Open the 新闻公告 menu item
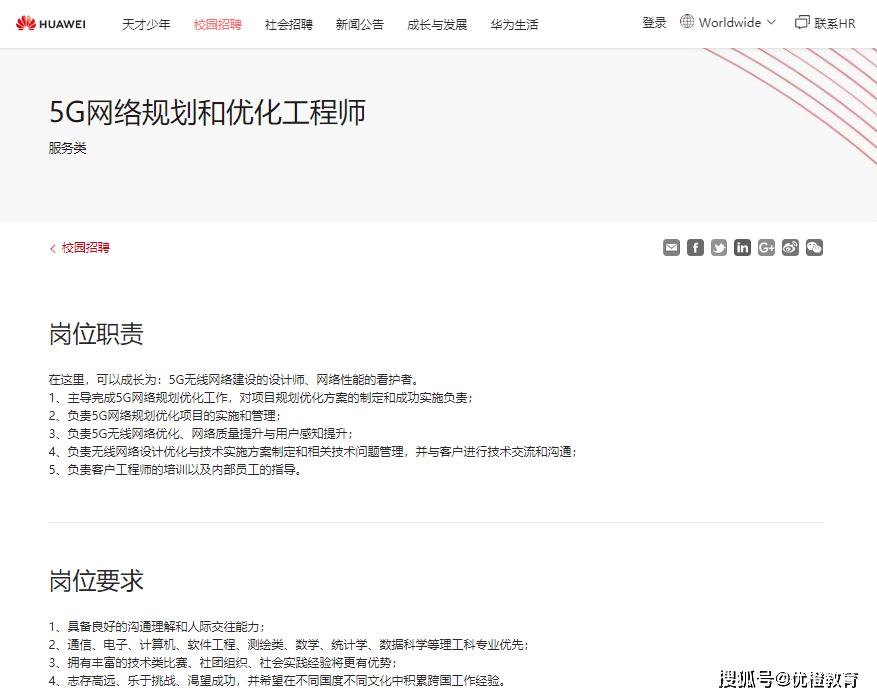The width and height of the screenshot is (877, 698). 360,24
